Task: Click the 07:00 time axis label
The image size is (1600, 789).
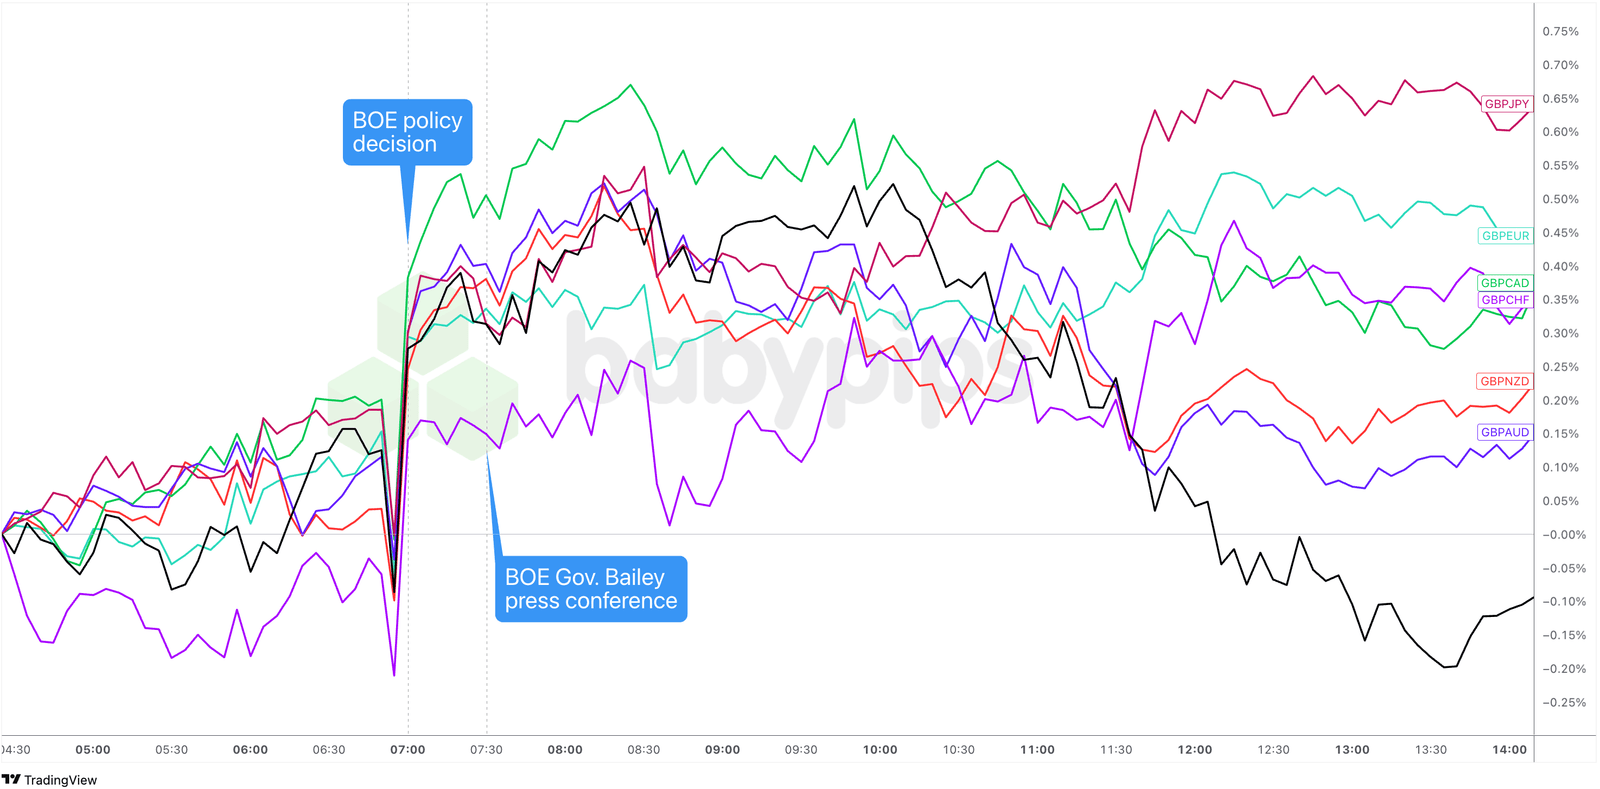Action: [x=408, y=750]
